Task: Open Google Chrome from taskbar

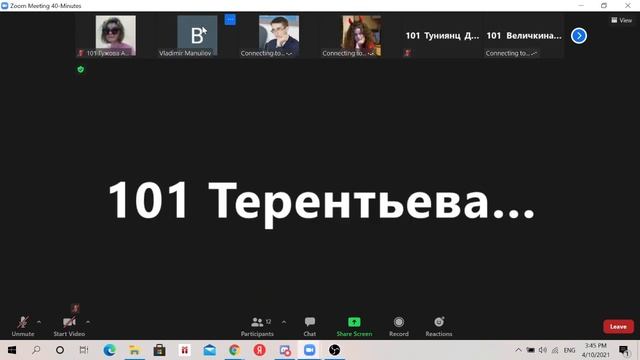Action: point(234,350)
